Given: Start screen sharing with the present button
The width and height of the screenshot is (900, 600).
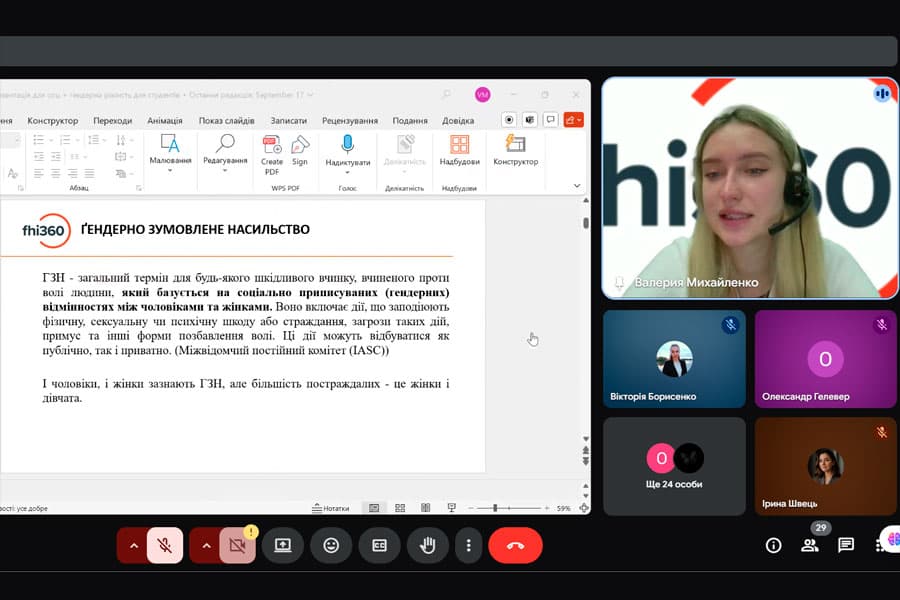Looking at the screenshot, I should [x=283, y=545].
